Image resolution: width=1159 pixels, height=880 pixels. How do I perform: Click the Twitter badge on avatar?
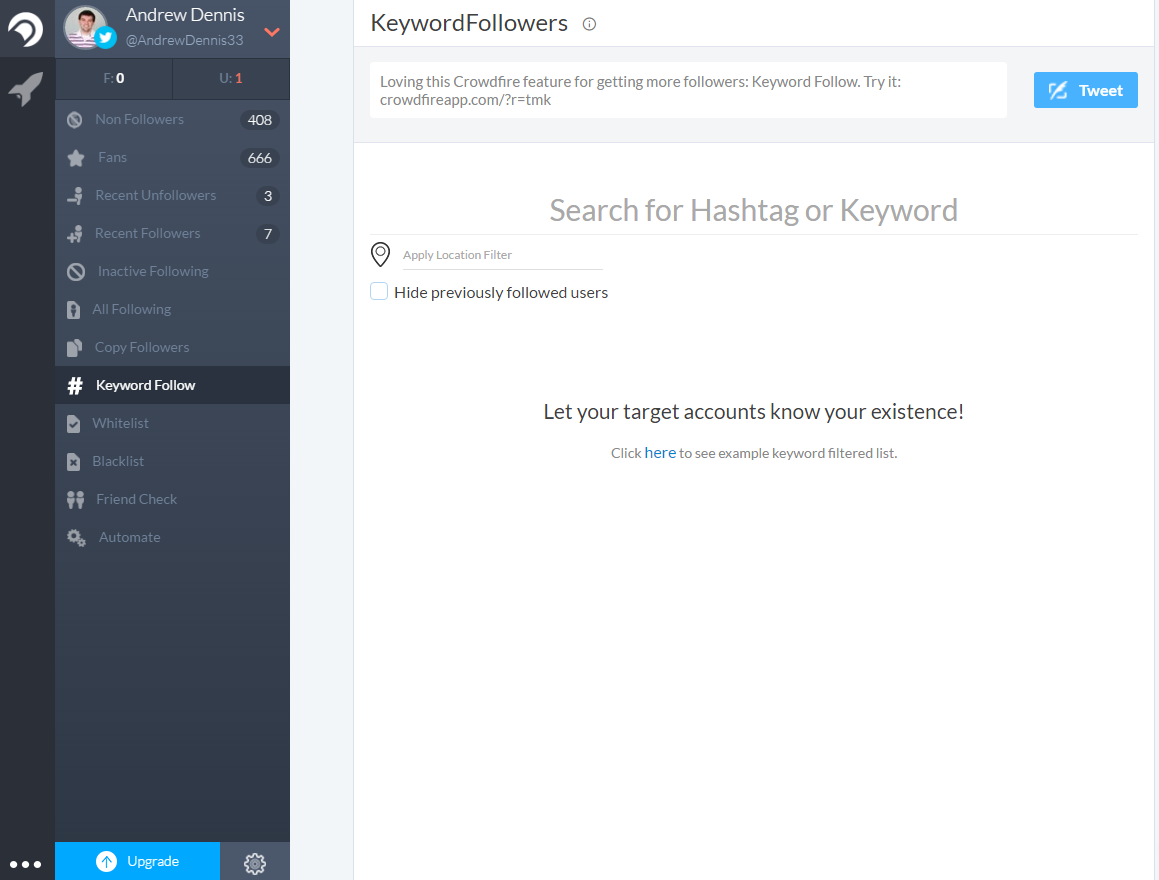pyautogui.click(x=106, y=38)
